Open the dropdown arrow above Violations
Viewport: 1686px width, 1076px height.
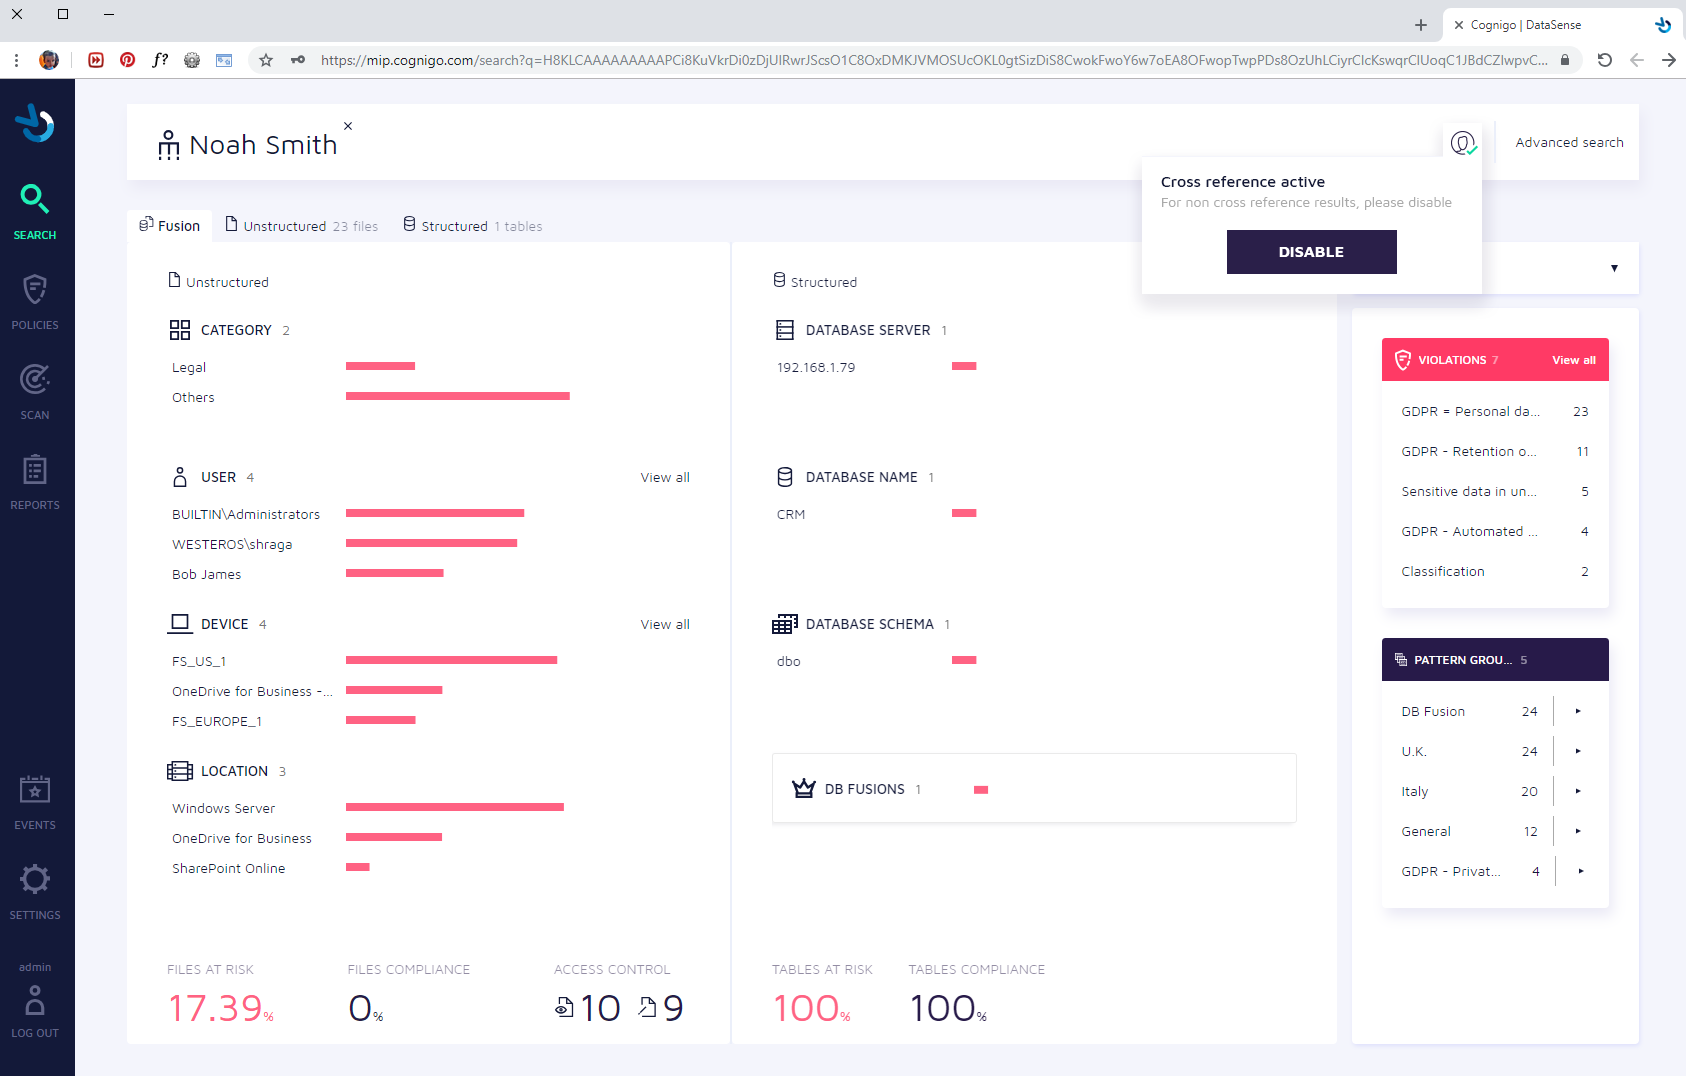click(1614, 268)
